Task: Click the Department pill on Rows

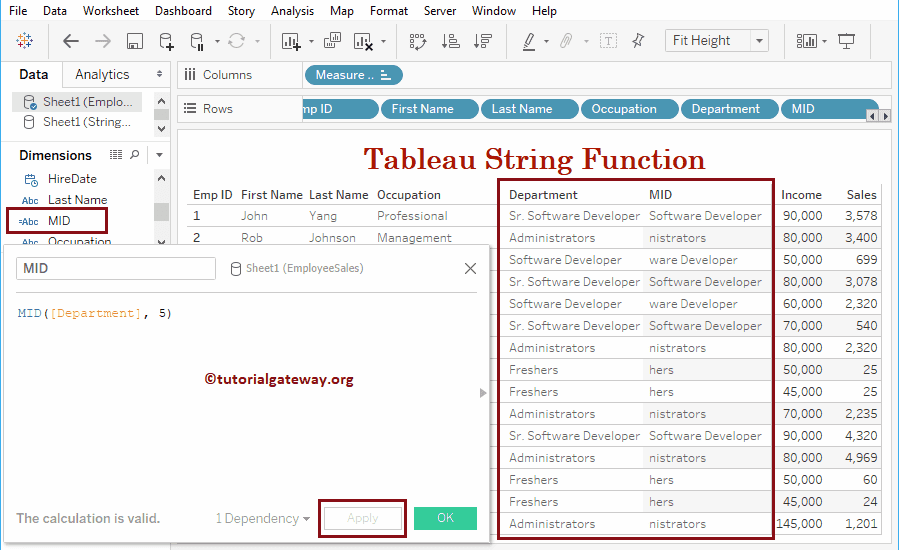Action: [729, 109]
